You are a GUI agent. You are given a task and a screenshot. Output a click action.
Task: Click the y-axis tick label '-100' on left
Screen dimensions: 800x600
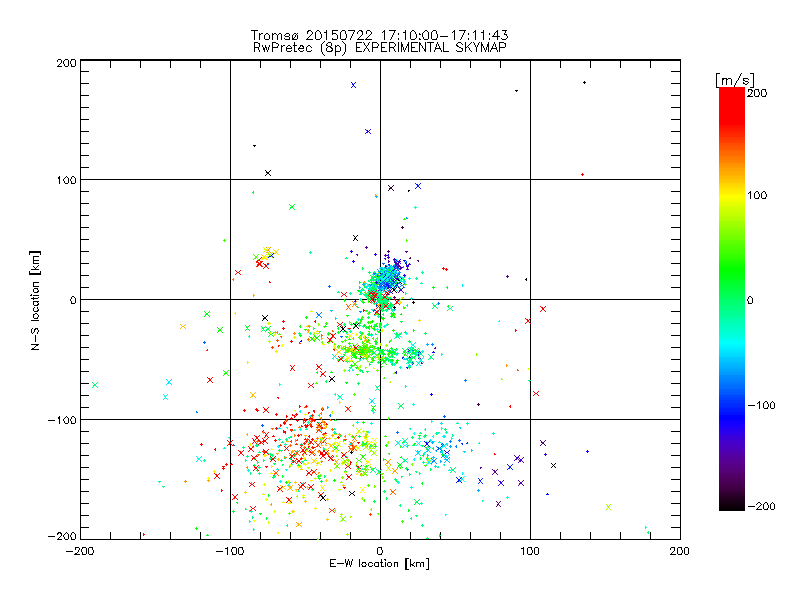(x=62, y=420)
